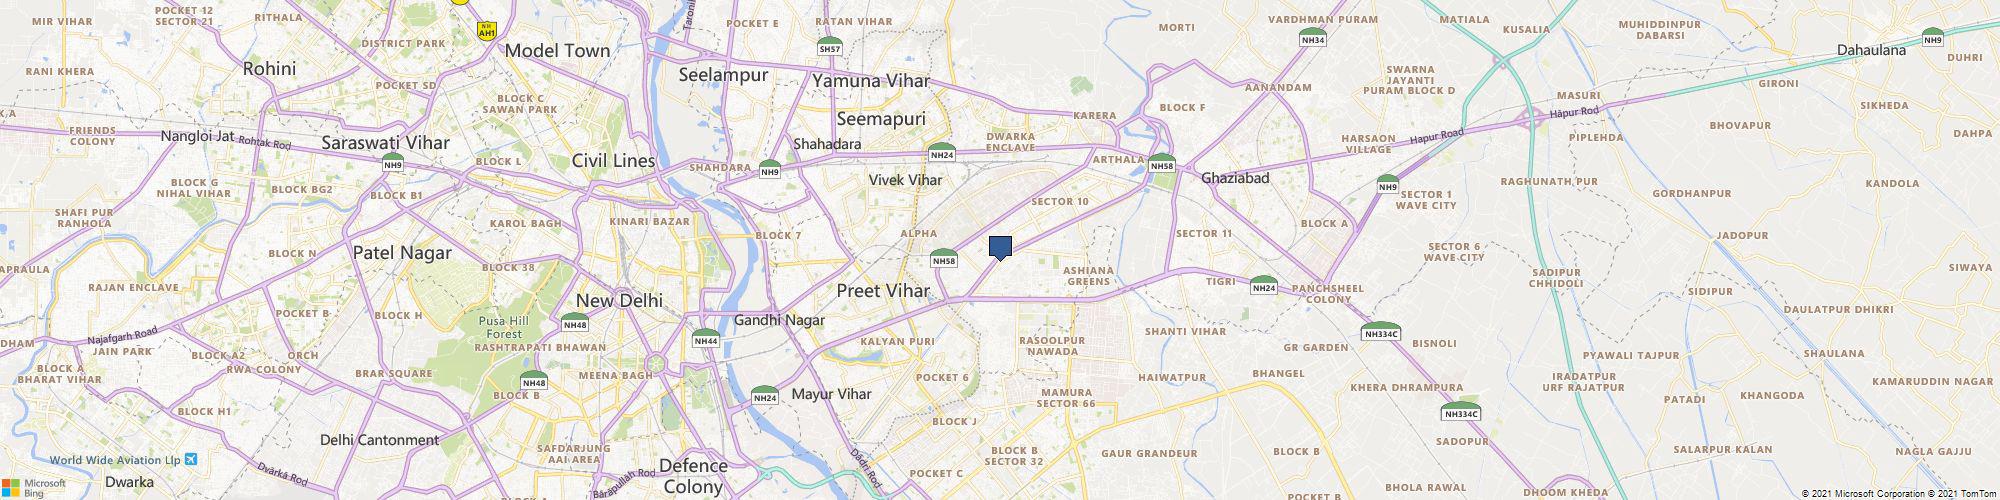Select NH58 shield beside Arthala
The image size is (2000, 500).
click(x=1162, y=164)
